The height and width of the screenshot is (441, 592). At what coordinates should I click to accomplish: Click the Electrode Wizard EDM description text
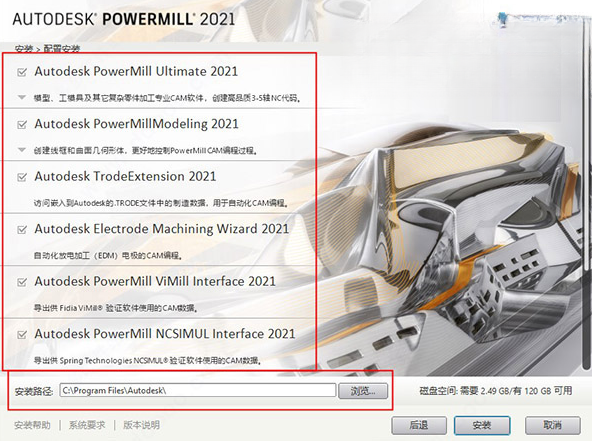pyautogui.click(x=108, y=256)
